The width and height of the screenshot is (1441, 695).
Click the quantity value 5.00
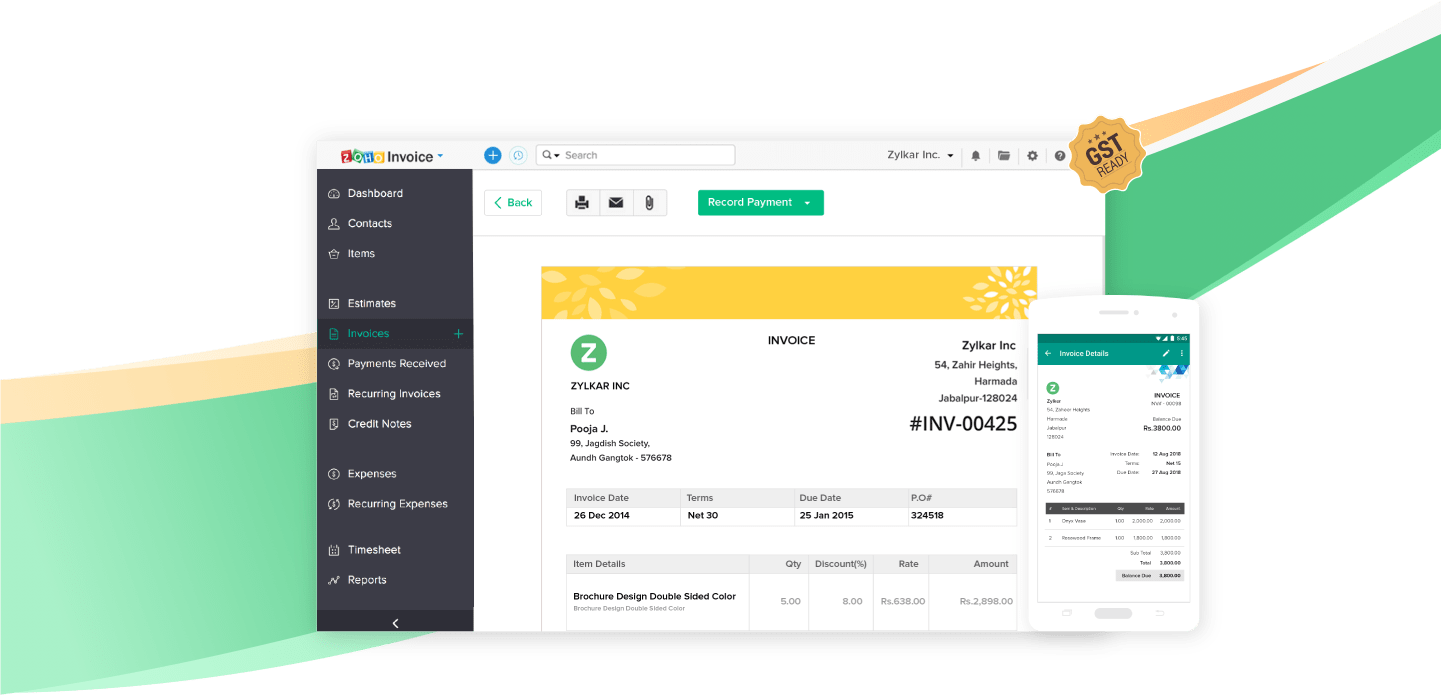[x=790, y=602]
